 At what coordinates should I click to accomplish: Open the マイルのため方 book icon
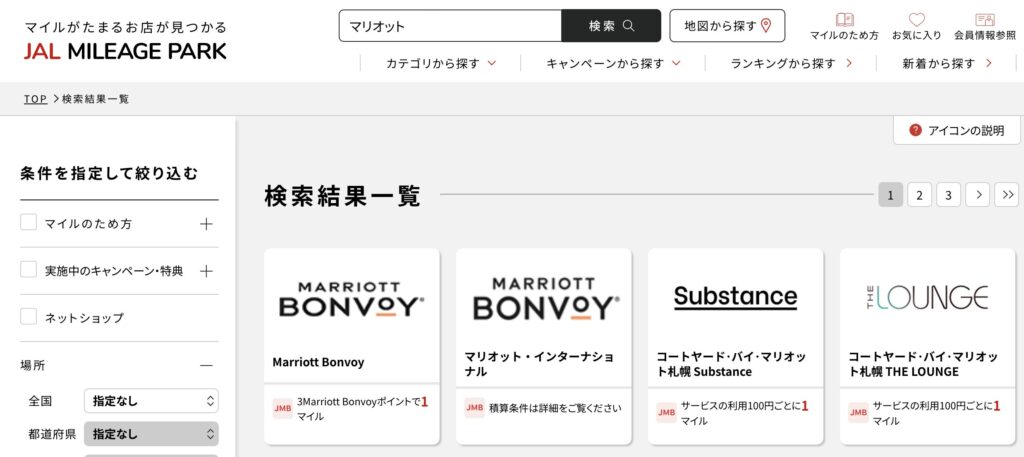tap(844, 20)
